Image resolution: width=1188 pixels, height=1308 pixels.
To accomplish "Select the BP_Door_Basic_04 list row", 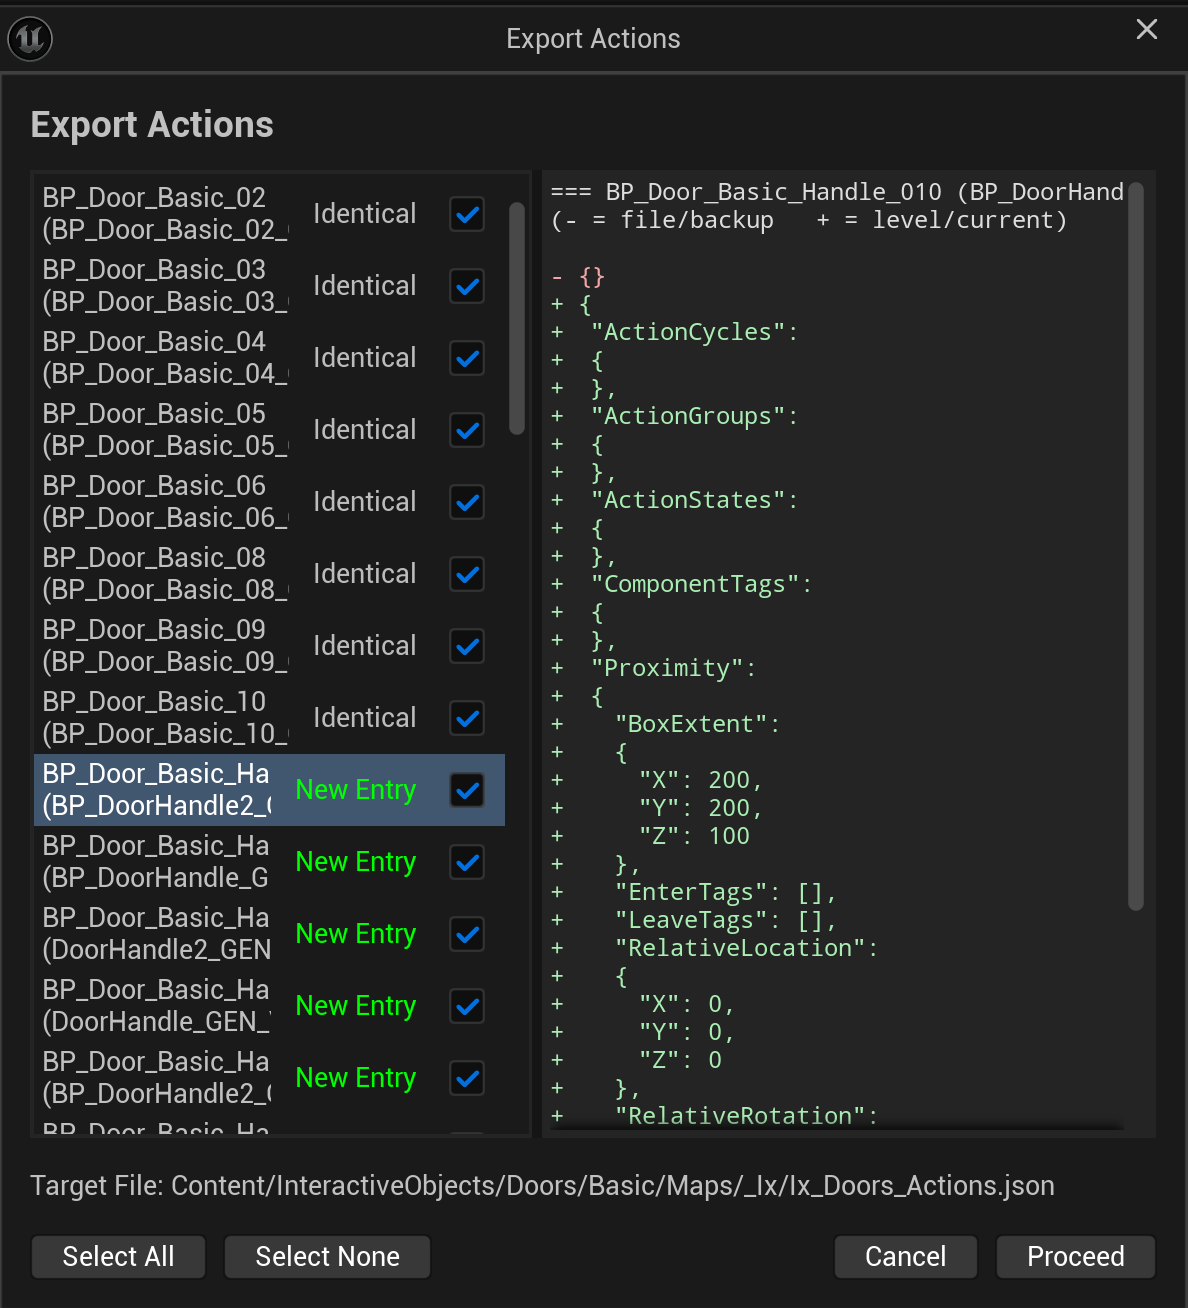I will click(x=269, y=358).
